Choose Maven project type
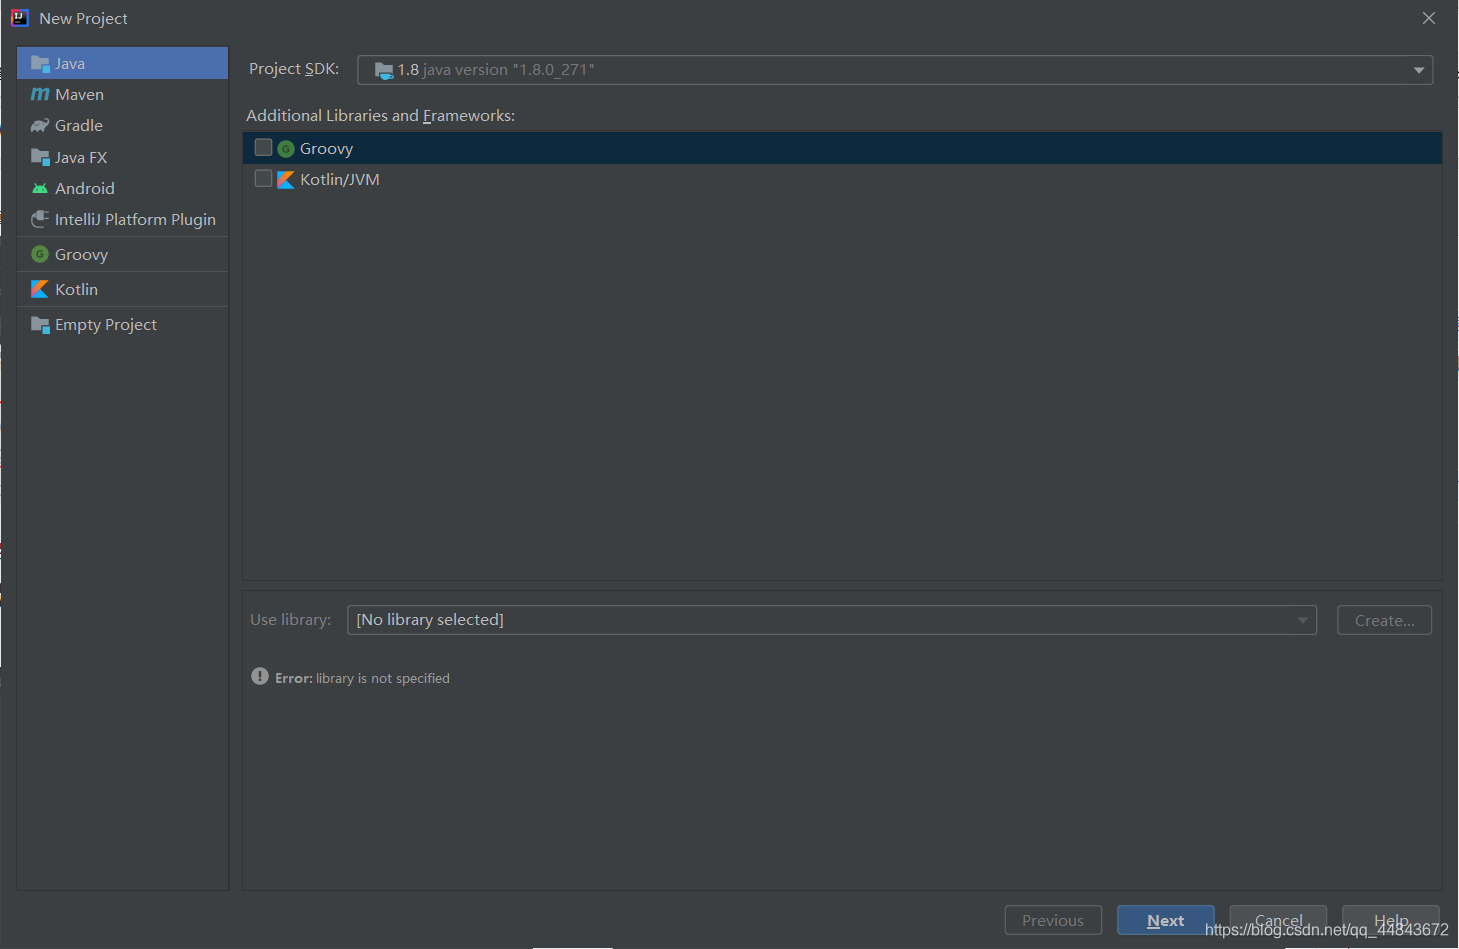Image resolution: width=1459 pixels, height=949 pixels. click(x=123, y=94)
